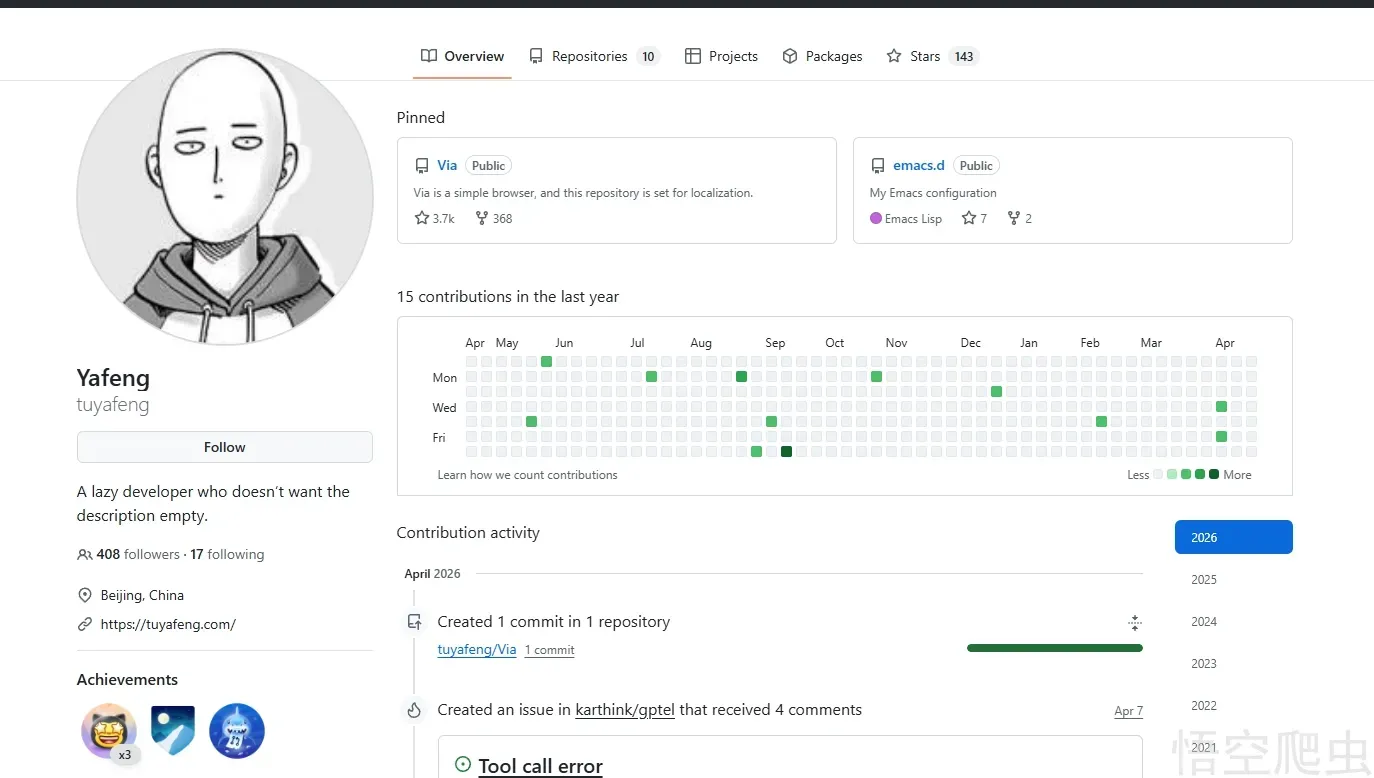Open the karthink/gptel repository link

click(x=625, y=710)
